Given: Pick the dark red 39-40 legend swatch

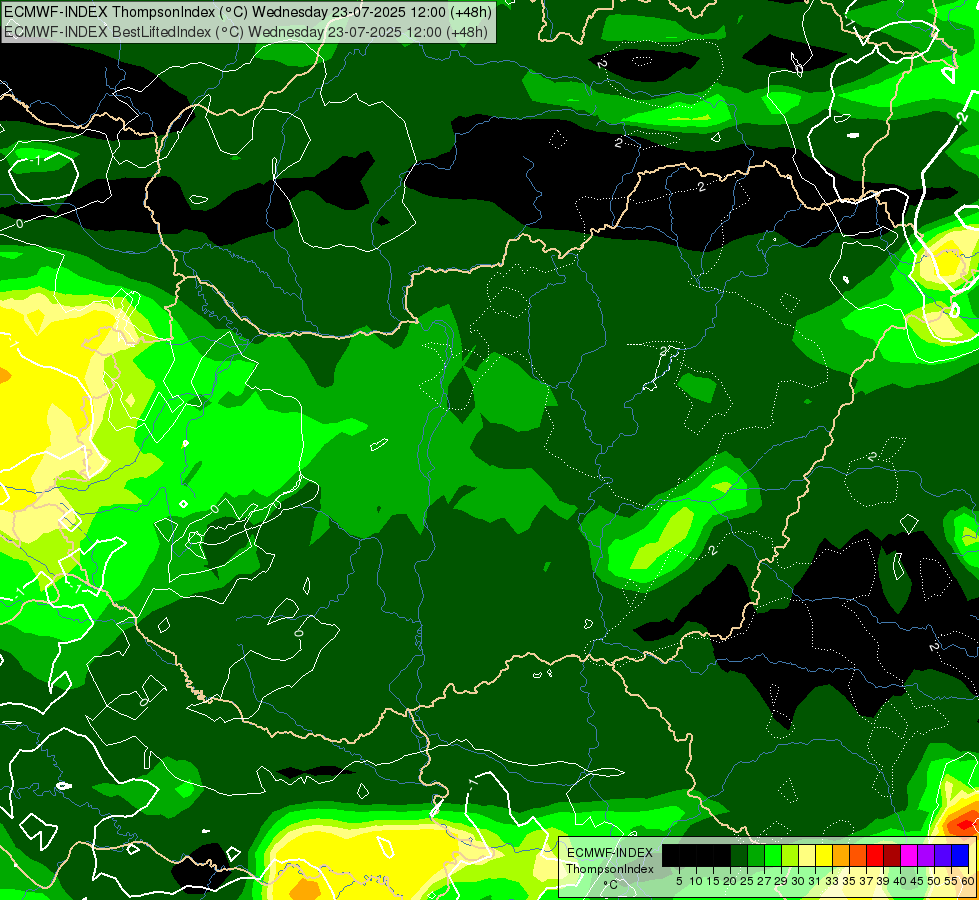Looking at the screenshot, I should (x=892, y=855).
